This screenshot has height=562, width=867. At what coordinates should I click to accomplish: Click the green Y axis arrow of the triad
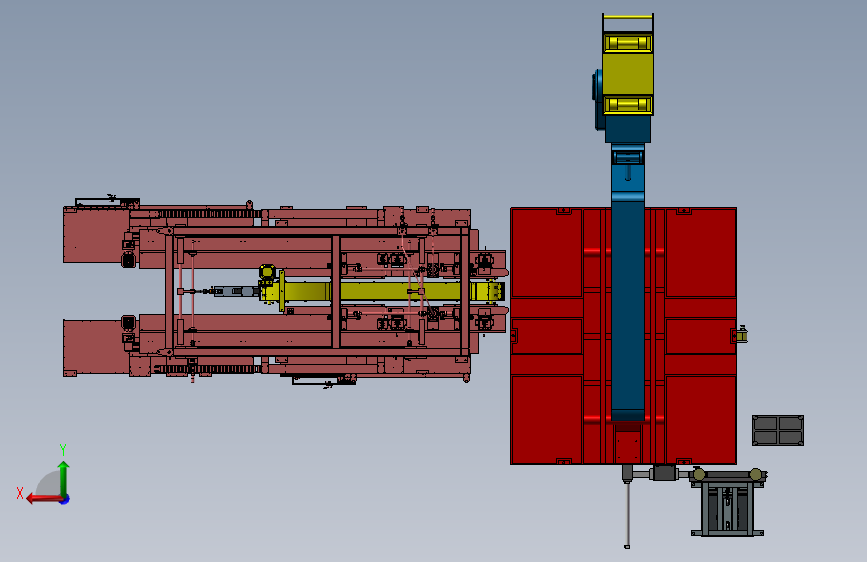pos(64,478)
